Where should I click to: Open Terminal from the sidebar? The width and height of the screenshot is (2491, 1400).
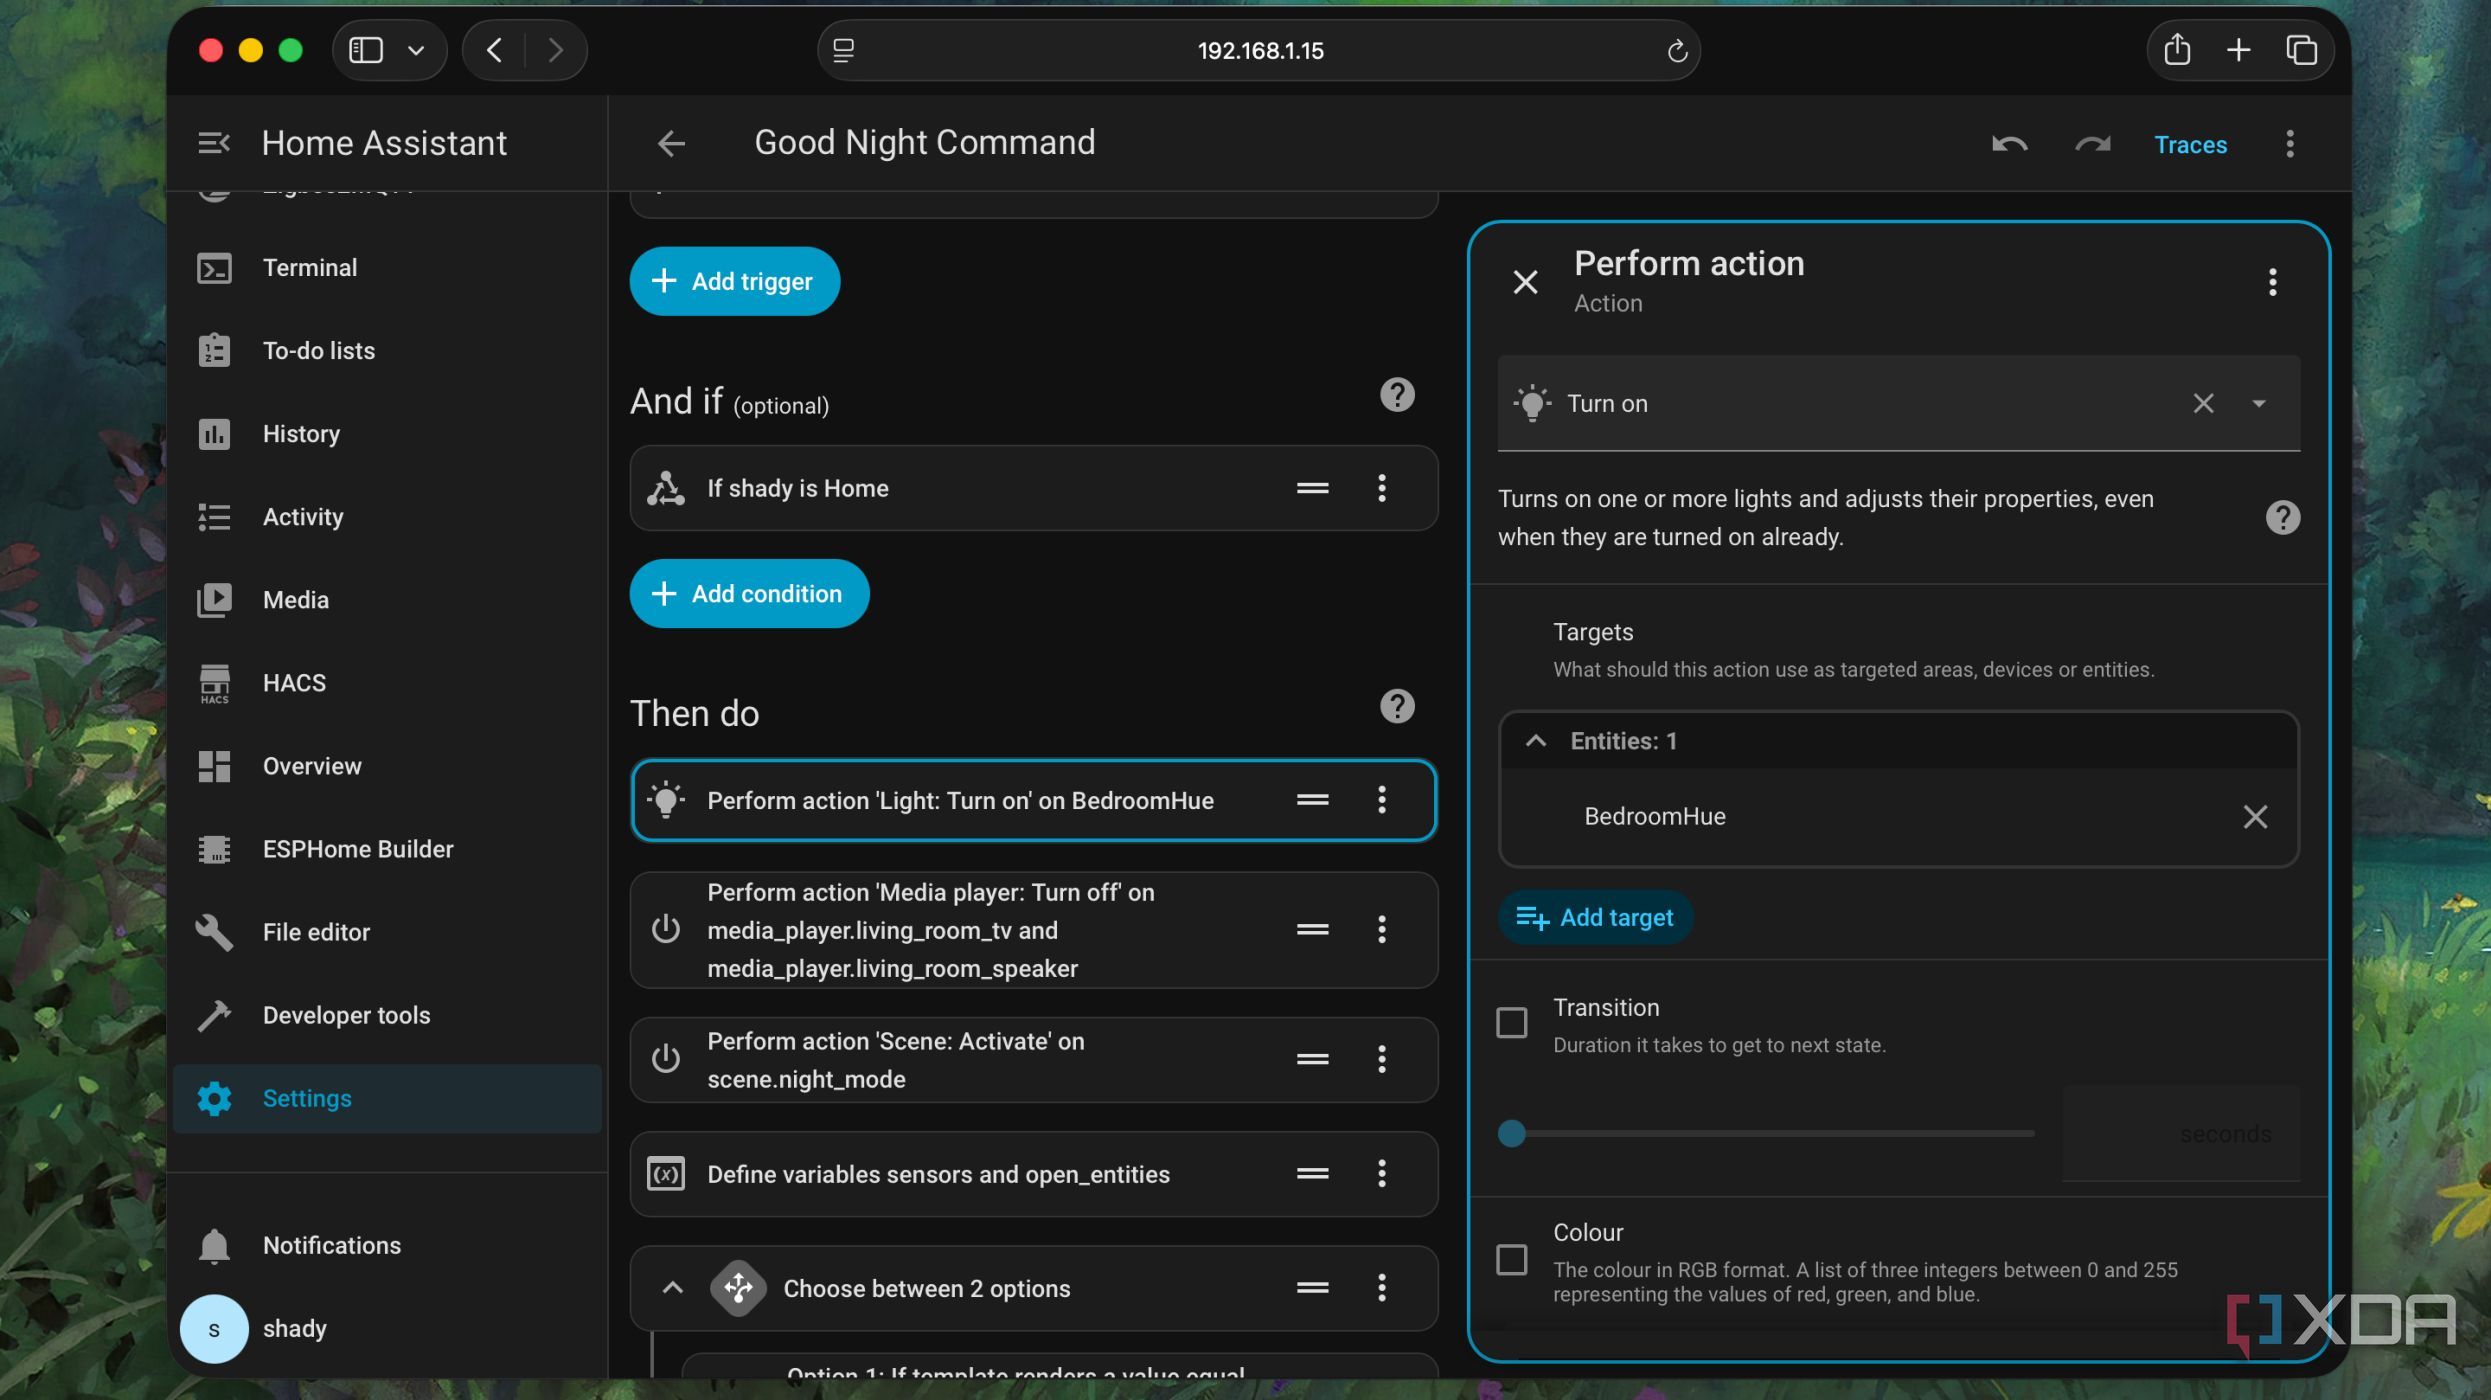click(x=387, y=268)
